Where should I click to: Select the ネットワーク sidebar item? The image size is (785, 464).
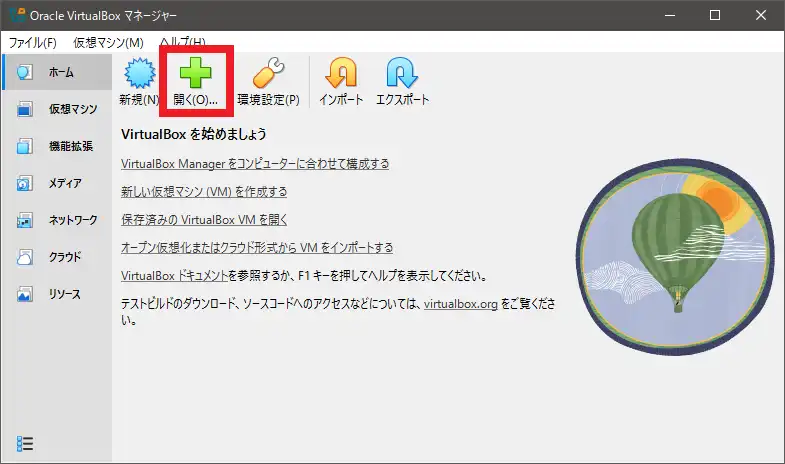(x=57, y=220)
